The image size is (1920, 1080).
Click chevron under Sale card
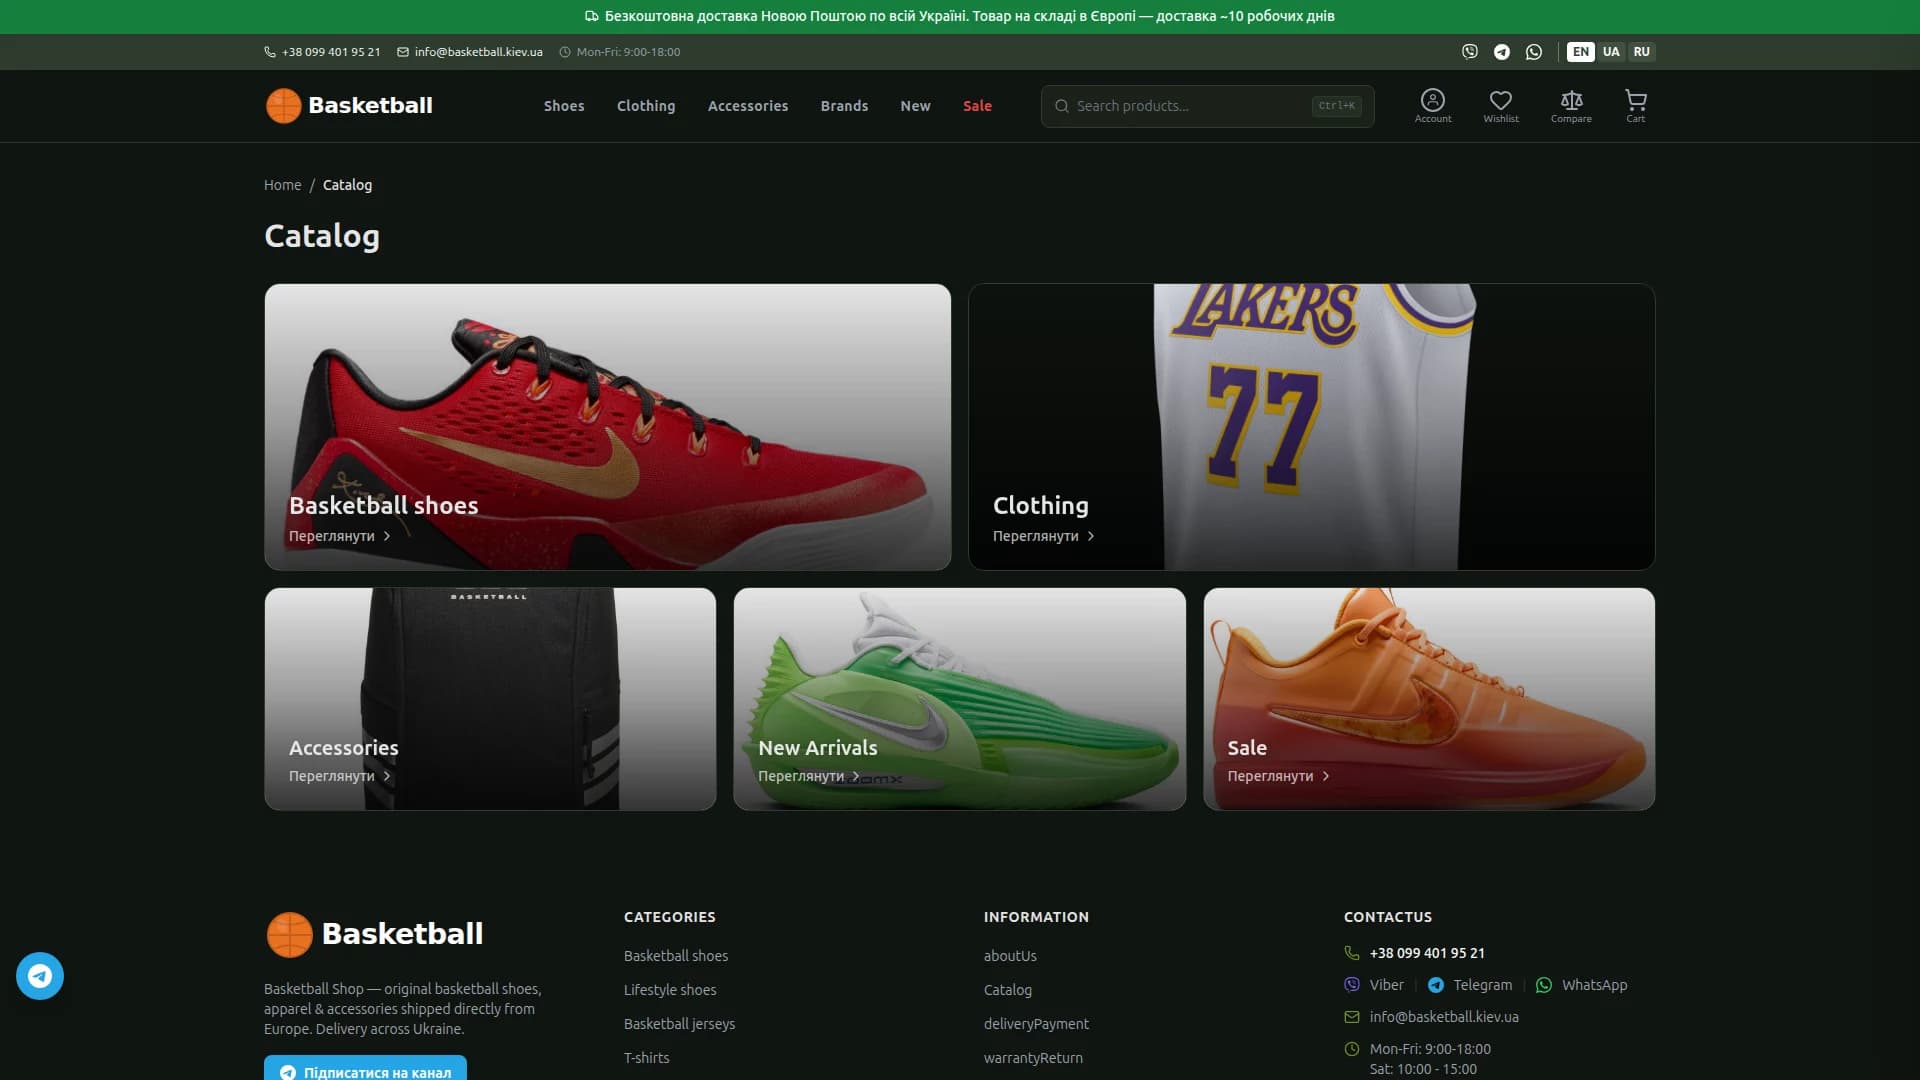point(1326,776)
